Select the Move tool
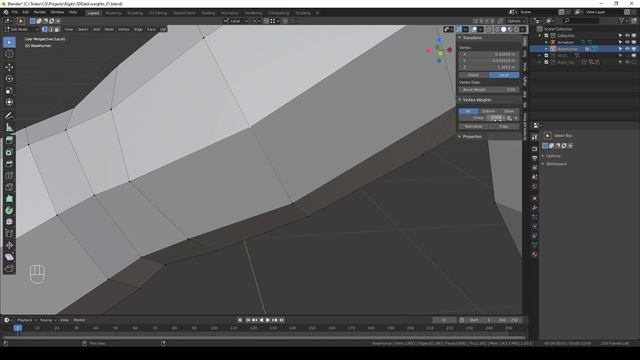The height and width of the screenshot is (360, 640). 9,67
